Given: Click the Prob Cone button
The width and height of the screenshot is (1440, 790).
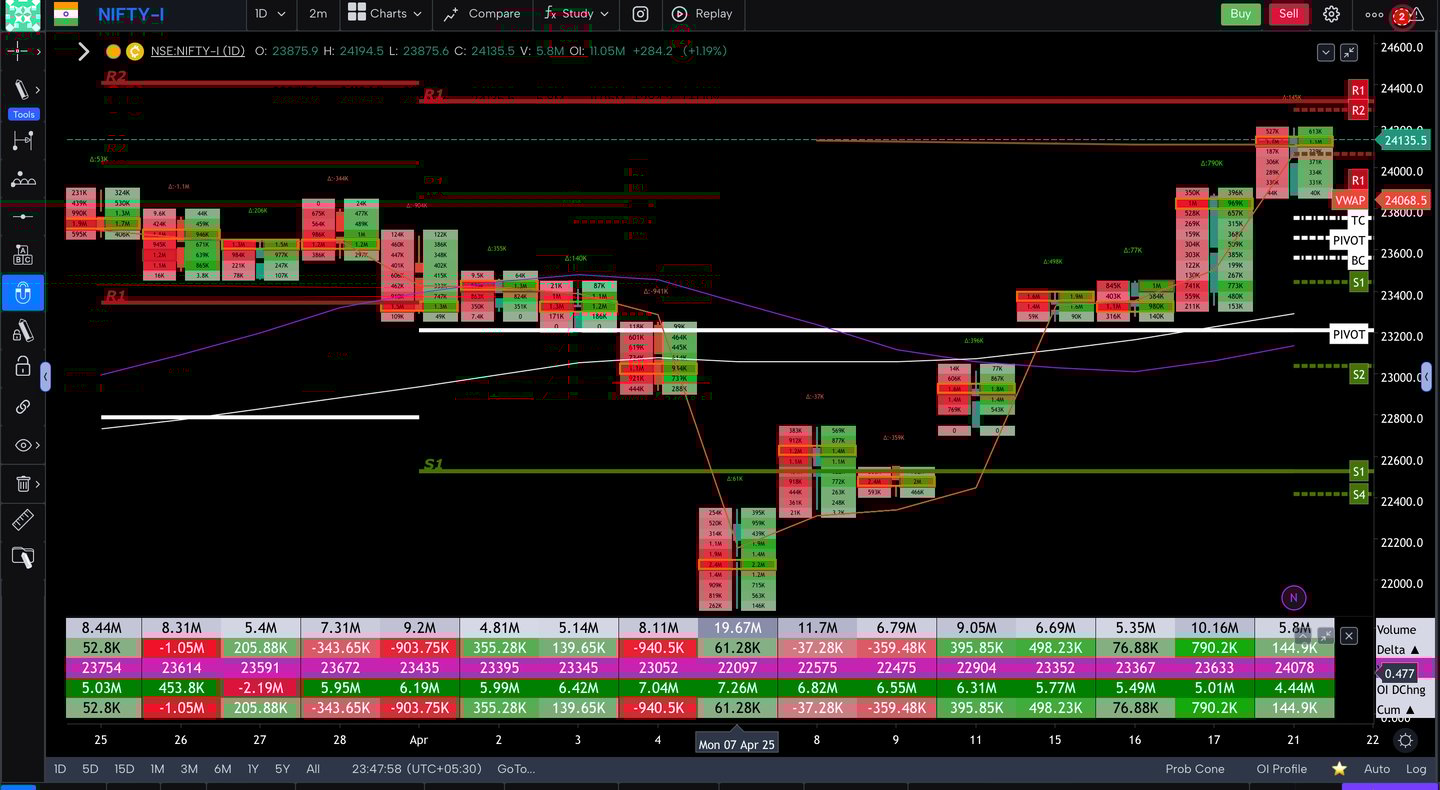Looking at the screenshot, I should [x=1195, y=769].
